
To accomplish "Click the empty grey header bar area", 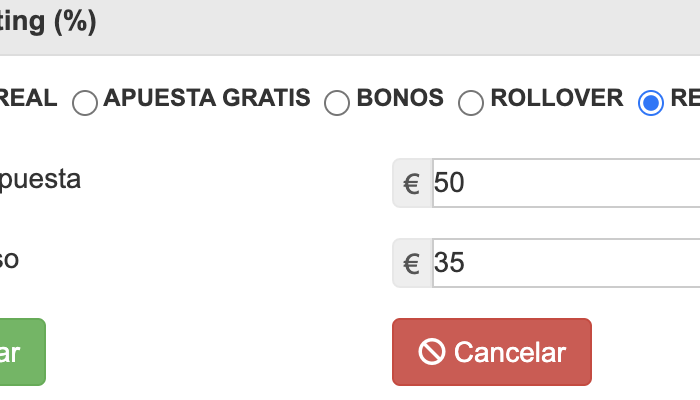I will (397, 27).
